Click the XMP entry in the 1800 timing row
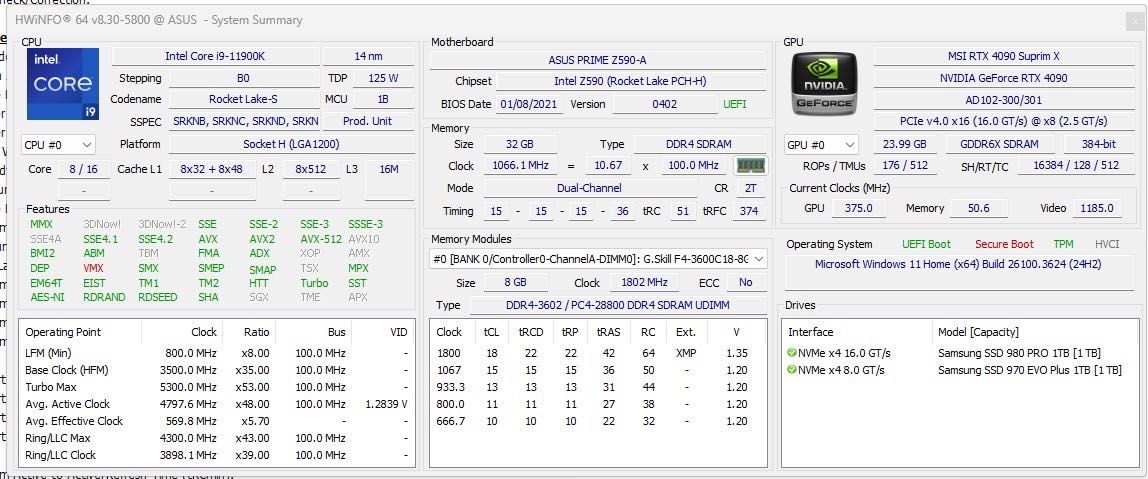 pyautogui.click(x=685, y=353)
